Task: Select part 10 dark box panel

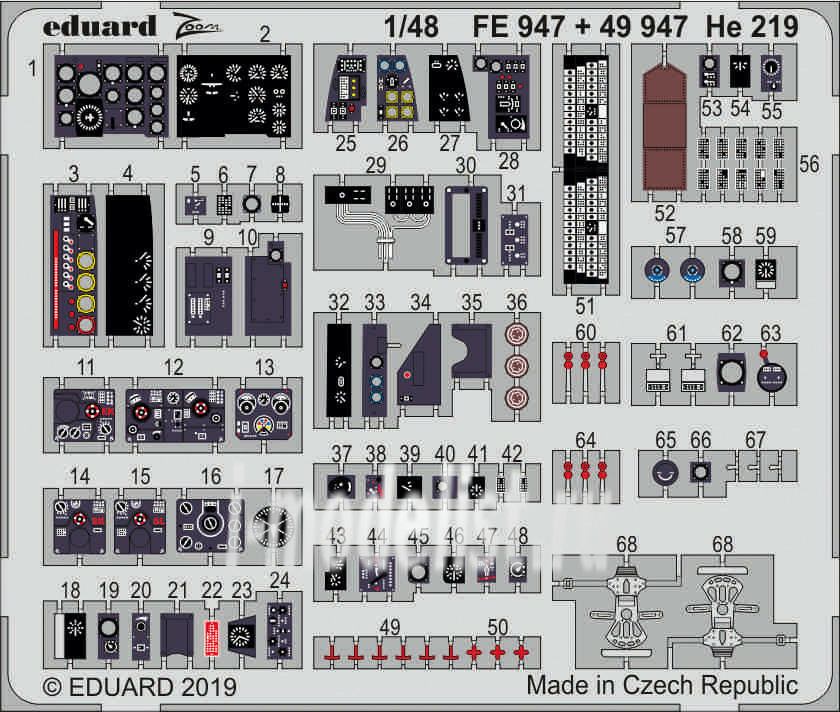Action: click(268, 290)
